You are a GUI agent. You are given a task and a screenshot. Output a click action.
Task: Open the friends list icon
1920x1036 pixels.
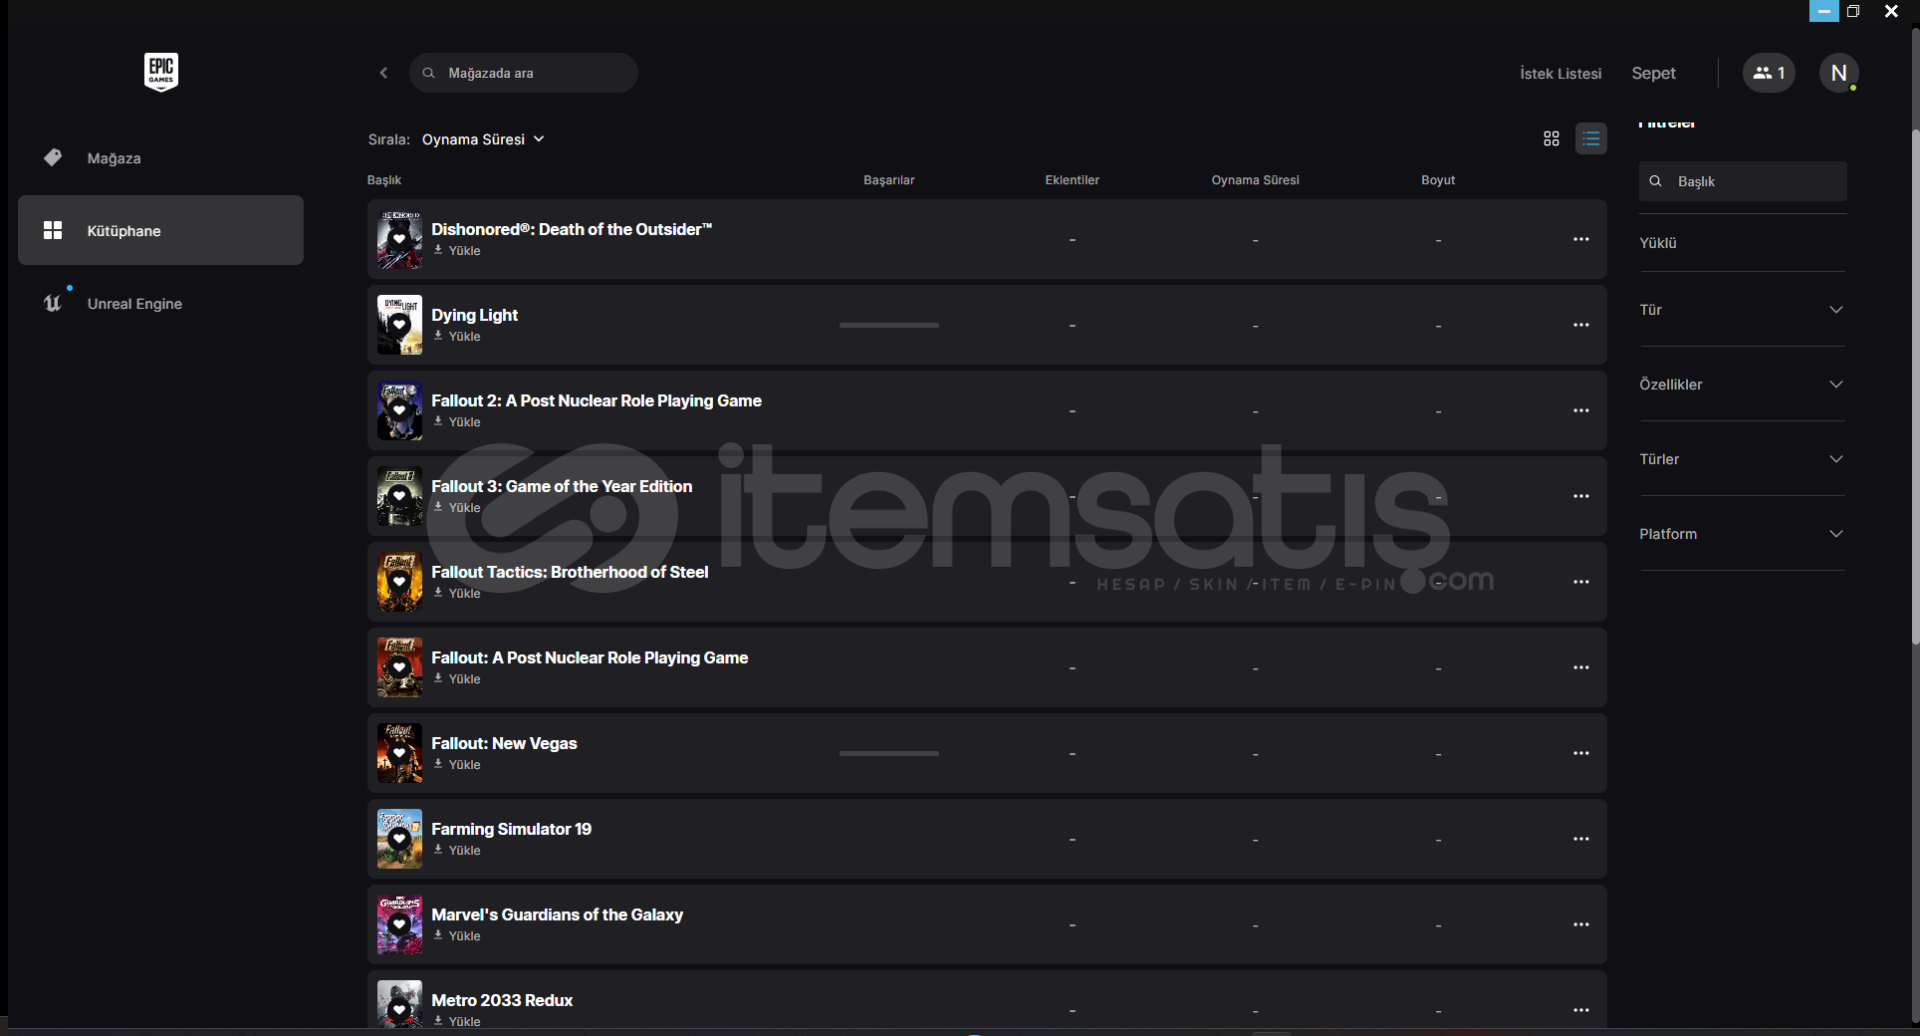click(1769, 73)
